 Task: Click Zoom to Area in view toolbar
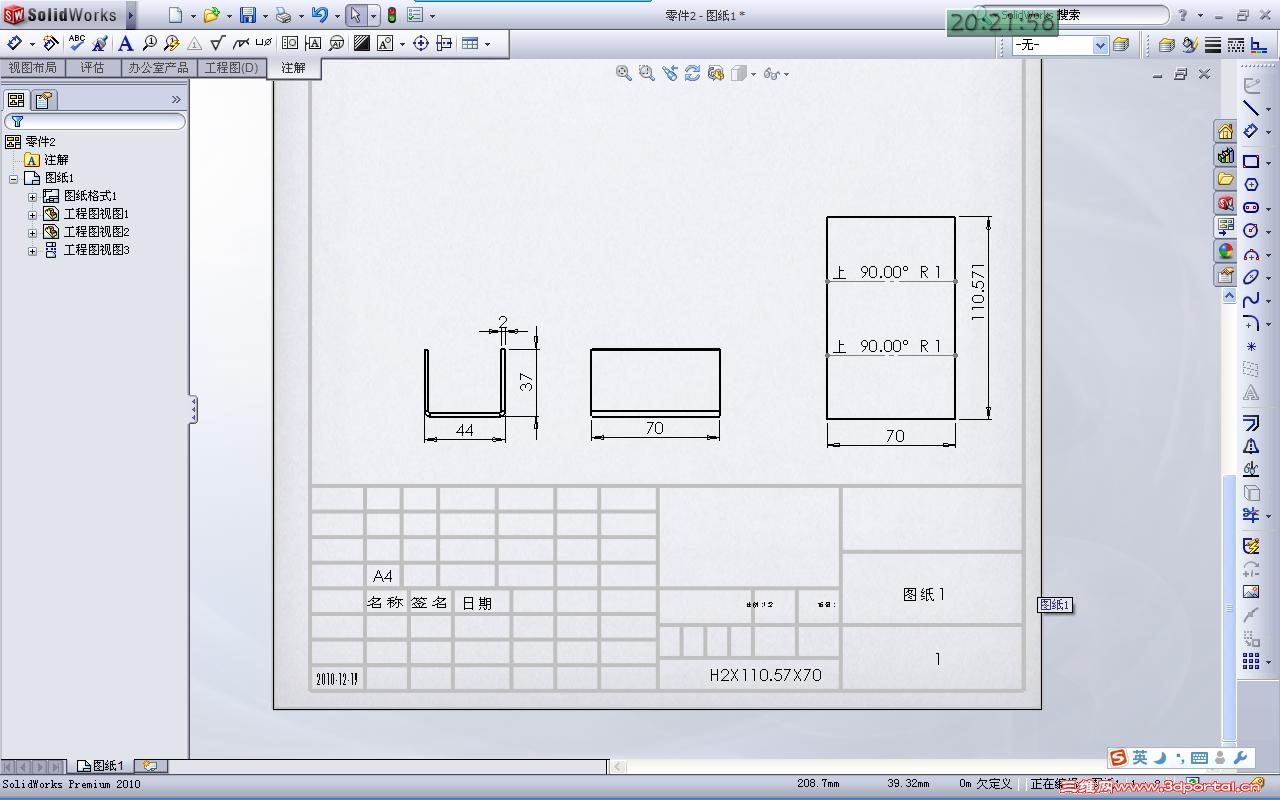pyautogui.click(x=647, y=73)
